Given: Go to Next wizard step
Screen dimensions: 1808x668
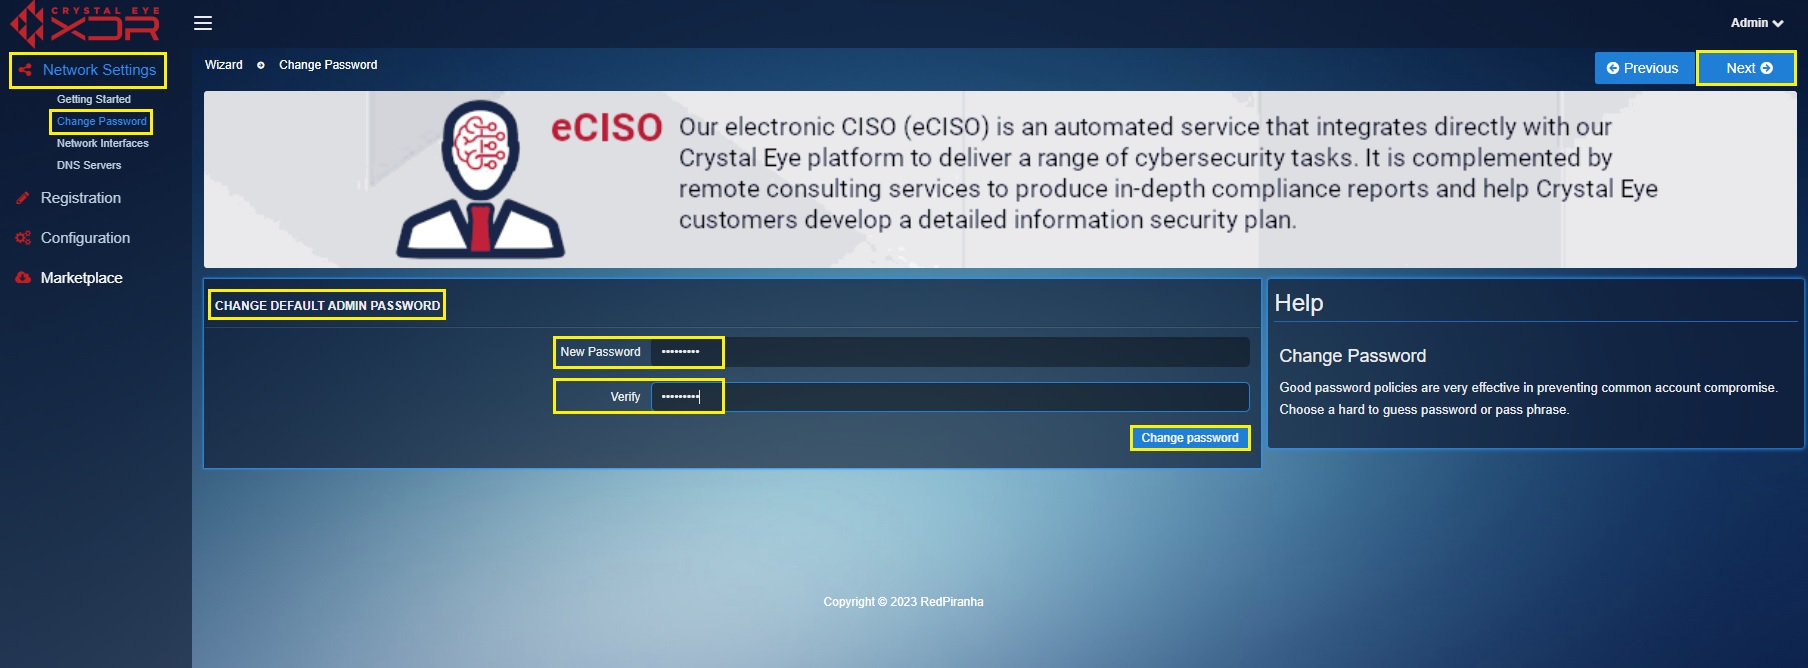Looking at the screenshot, I should 1749,68.
